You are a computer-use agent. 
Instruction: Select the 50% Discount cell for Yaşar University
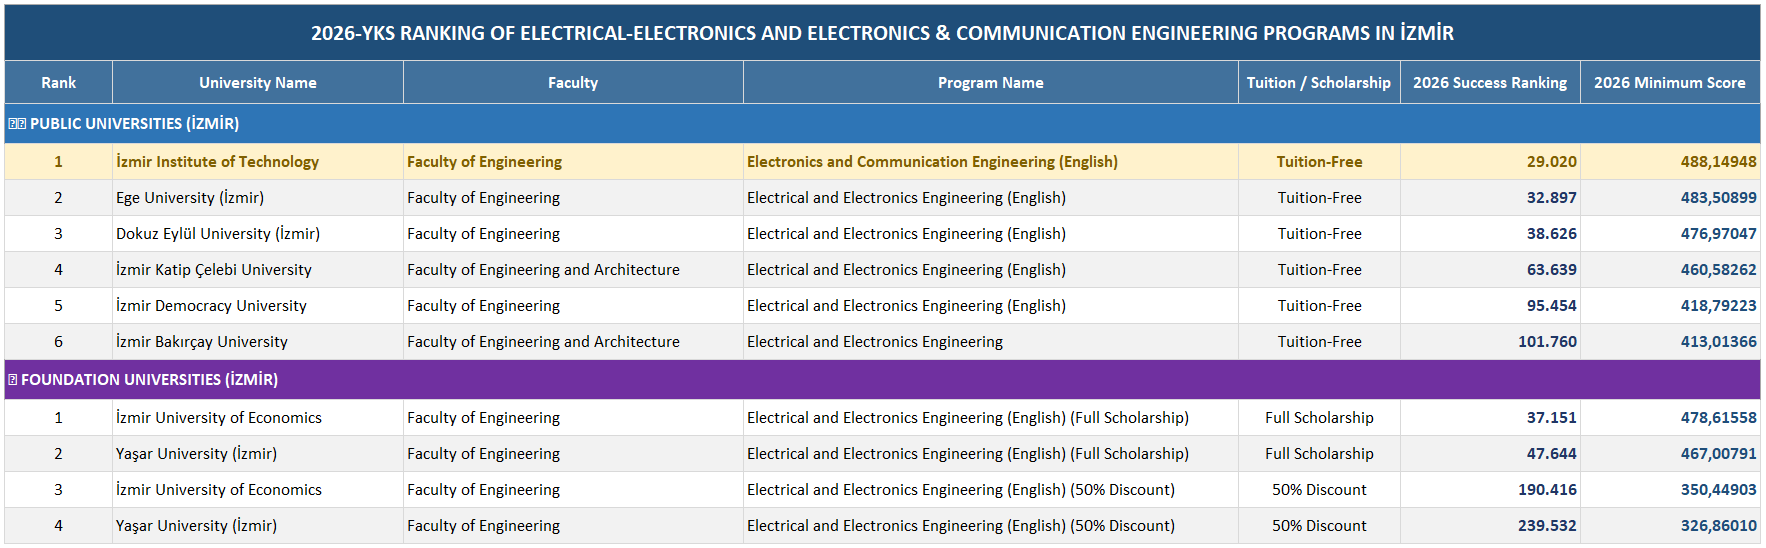(x=1319, y=526)
